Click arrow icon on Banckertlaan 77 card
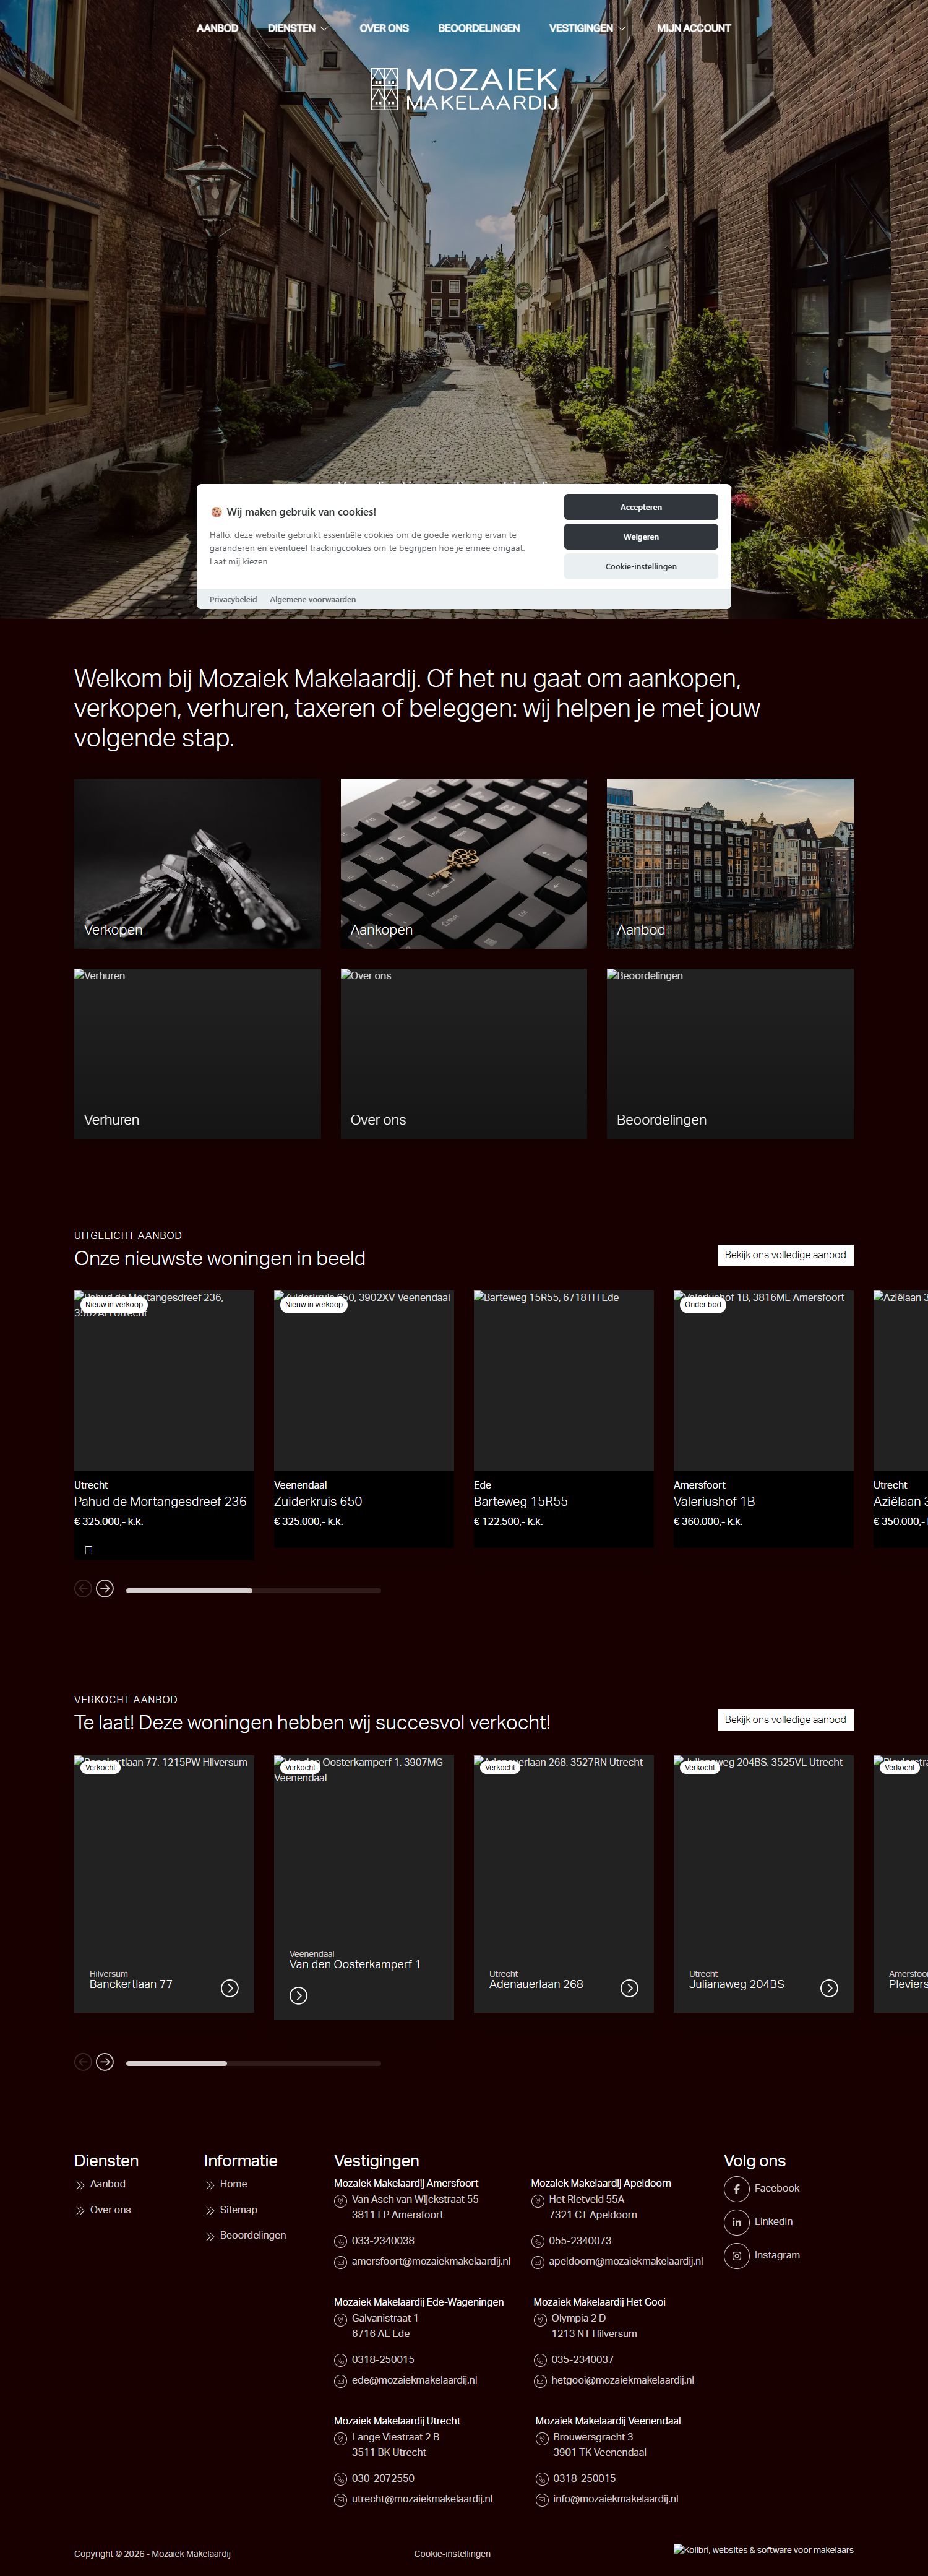The height and width of the screenshot is (2576, 928). pyautogui.click(x=229, y=1988)
